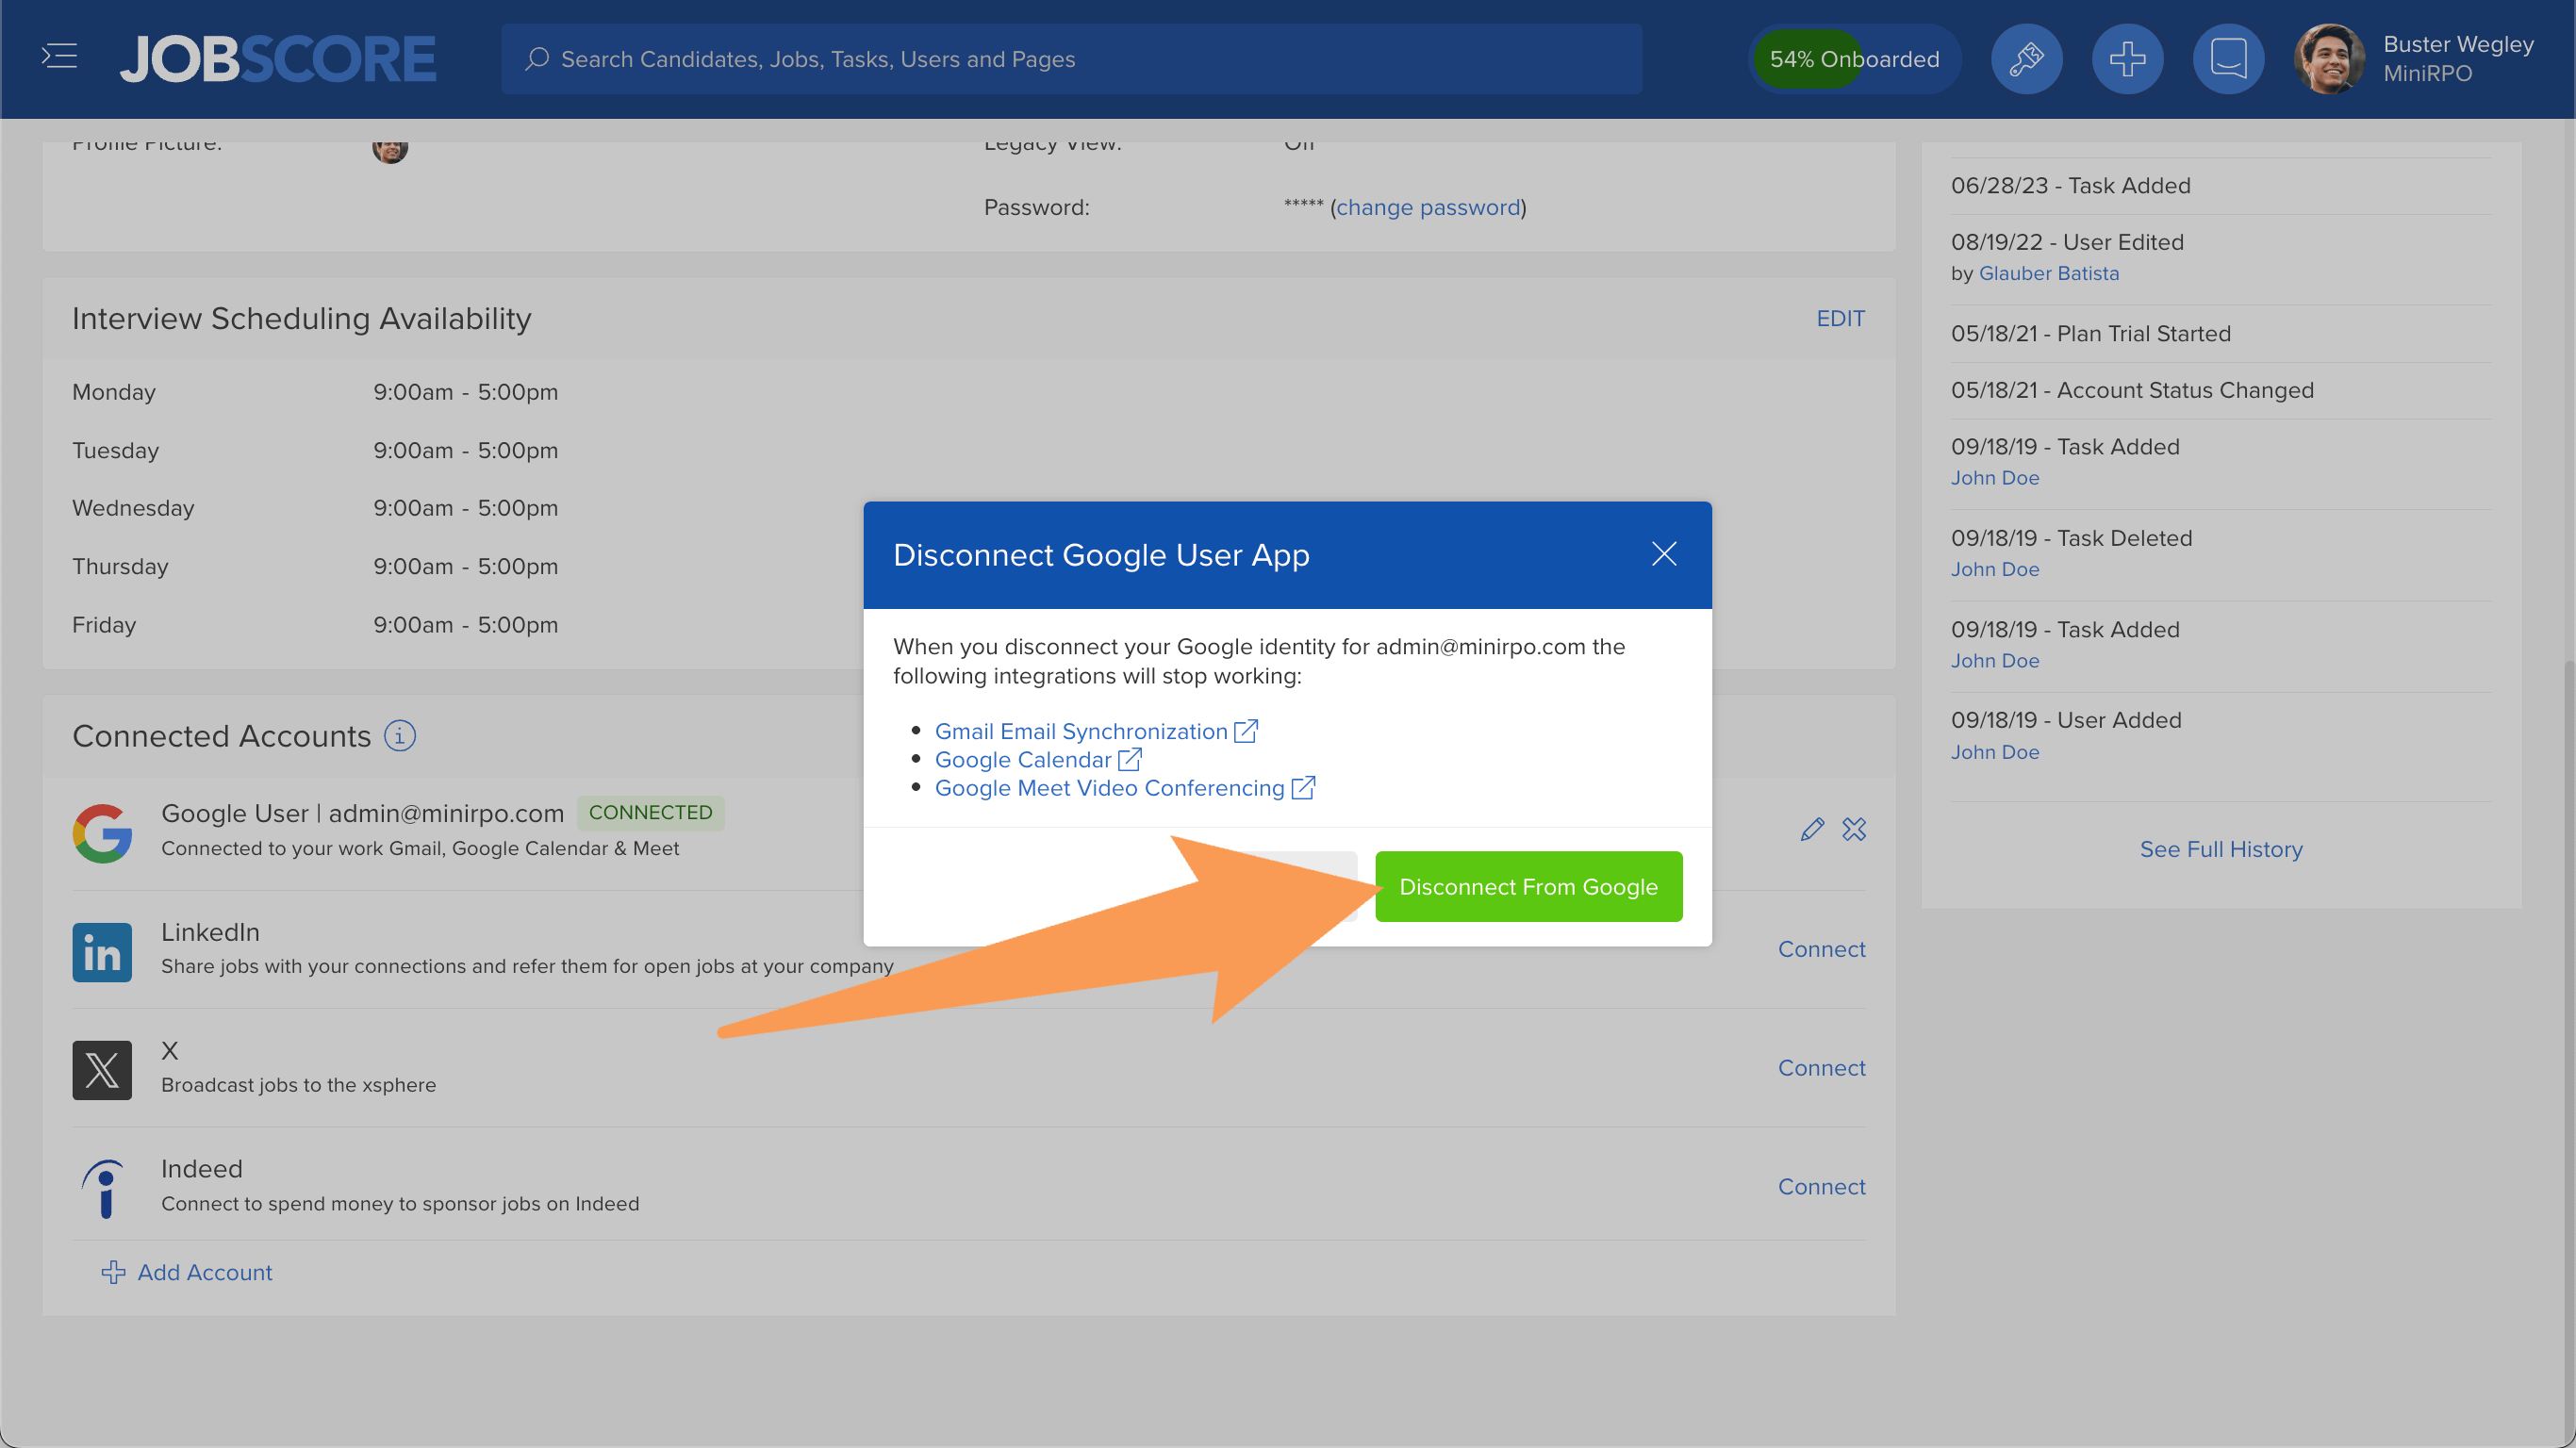This screenshot has height=1448, width=2576.
Task: Click the plus add icon in header
Action: coord(2127,59)
